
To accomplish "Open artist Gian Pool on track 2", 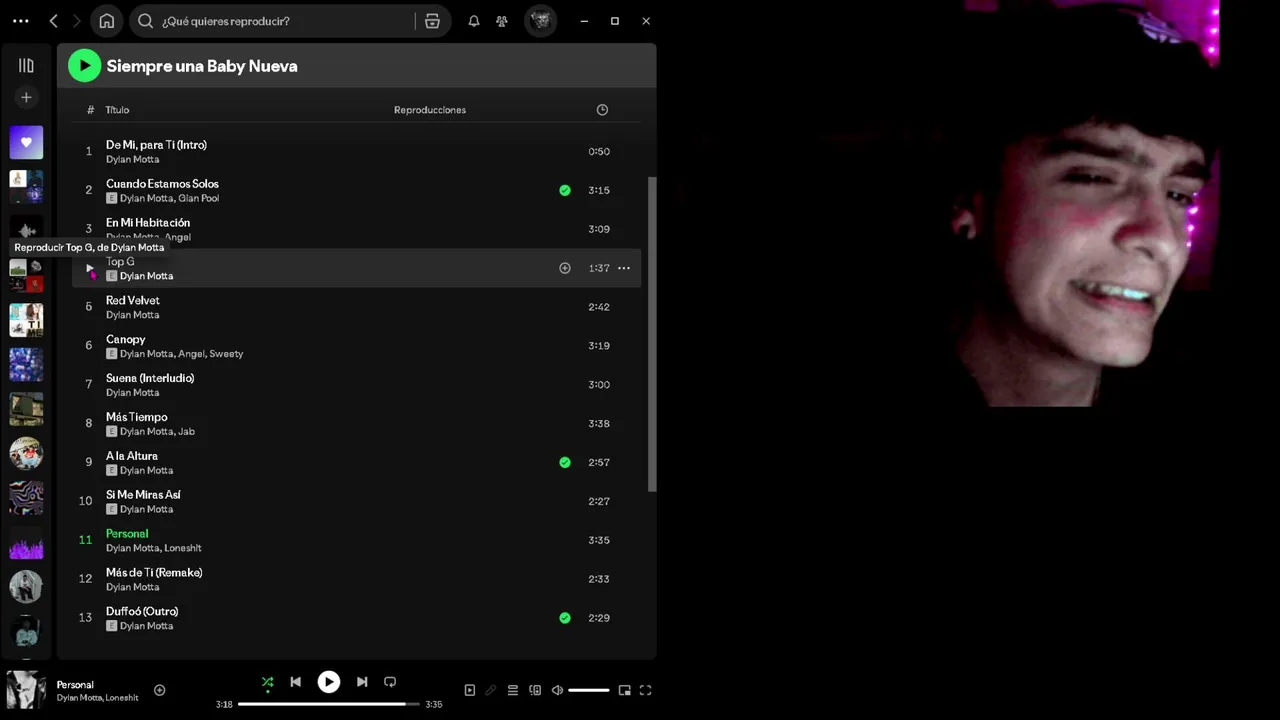I will tap(198, 198).
